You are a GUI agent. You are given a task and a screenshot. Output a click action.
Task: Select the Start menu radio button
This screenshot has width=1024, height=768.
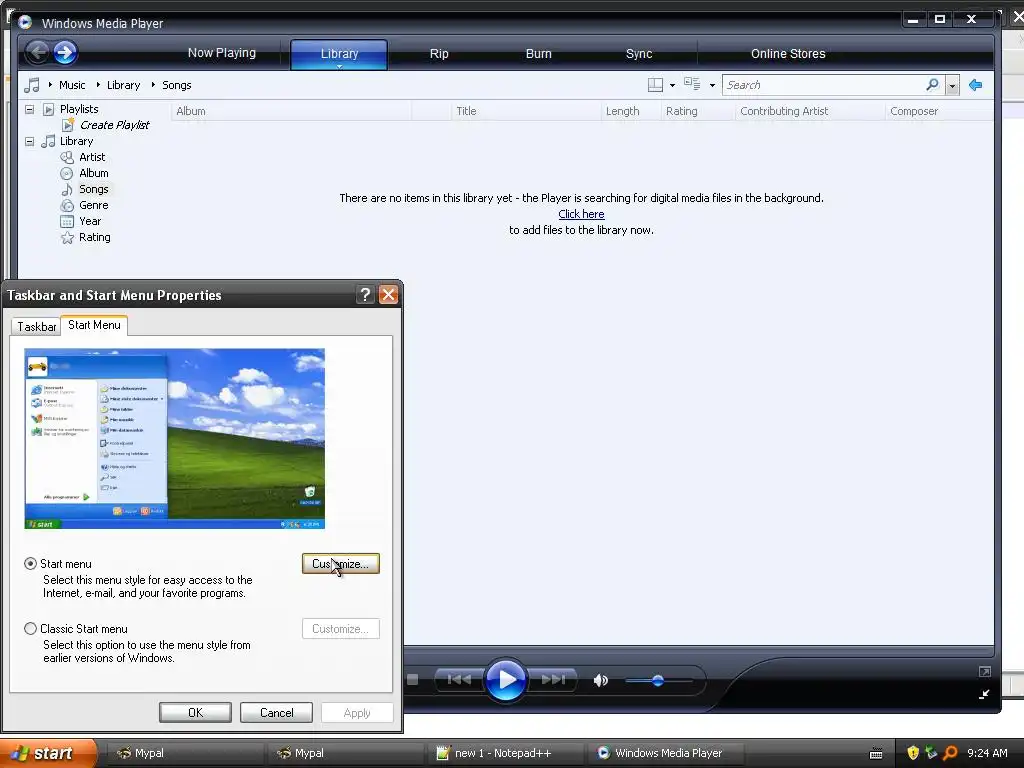[30, 564]
